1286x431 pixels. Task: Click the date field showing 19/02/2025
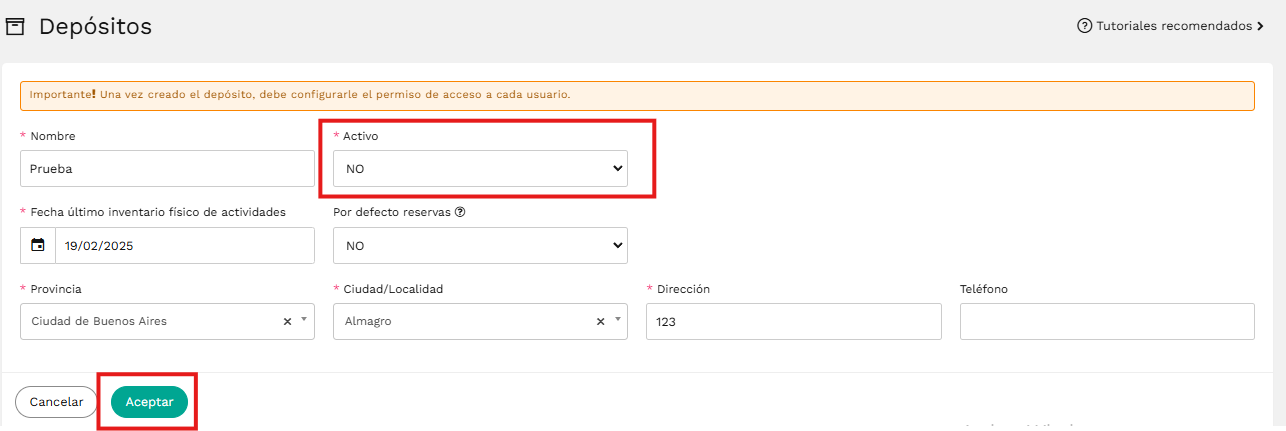coord(185,245)
